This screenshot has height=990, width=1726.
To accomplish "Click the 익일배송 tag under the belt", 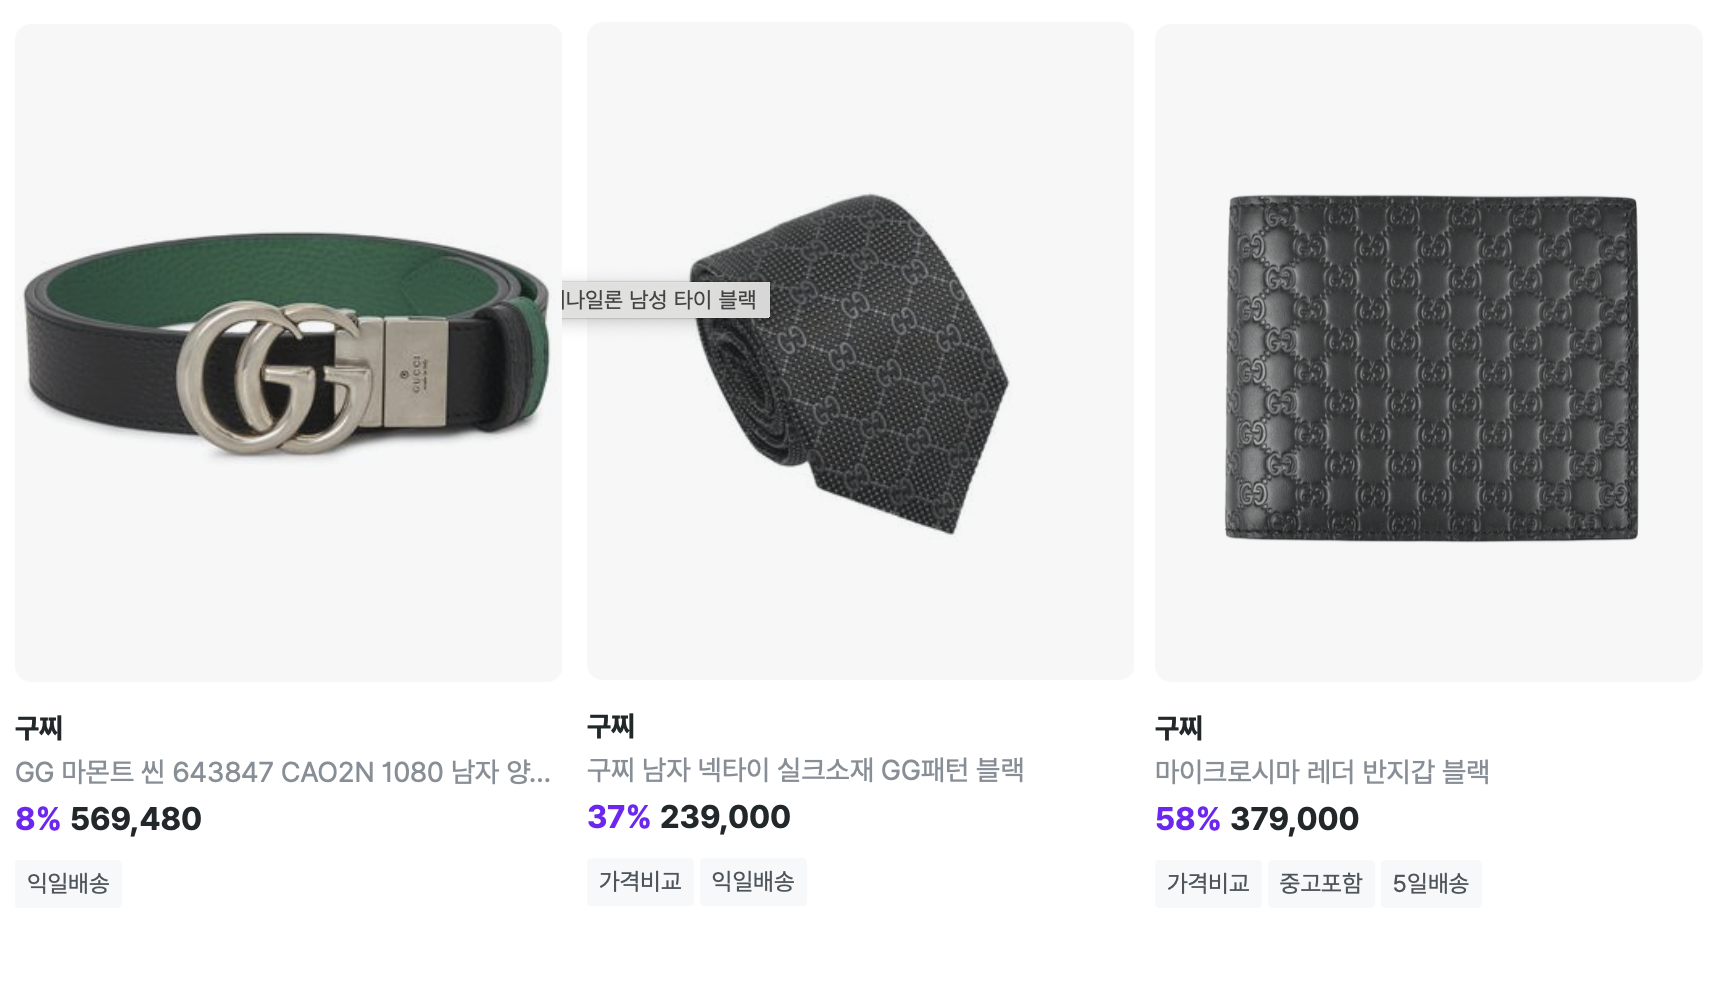I will point(68,884).
